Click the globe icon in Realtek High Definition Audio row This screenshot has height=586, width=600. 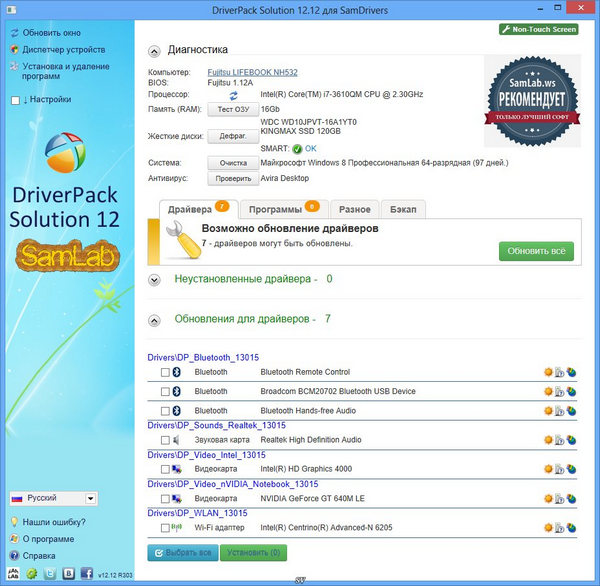(571, 440)
